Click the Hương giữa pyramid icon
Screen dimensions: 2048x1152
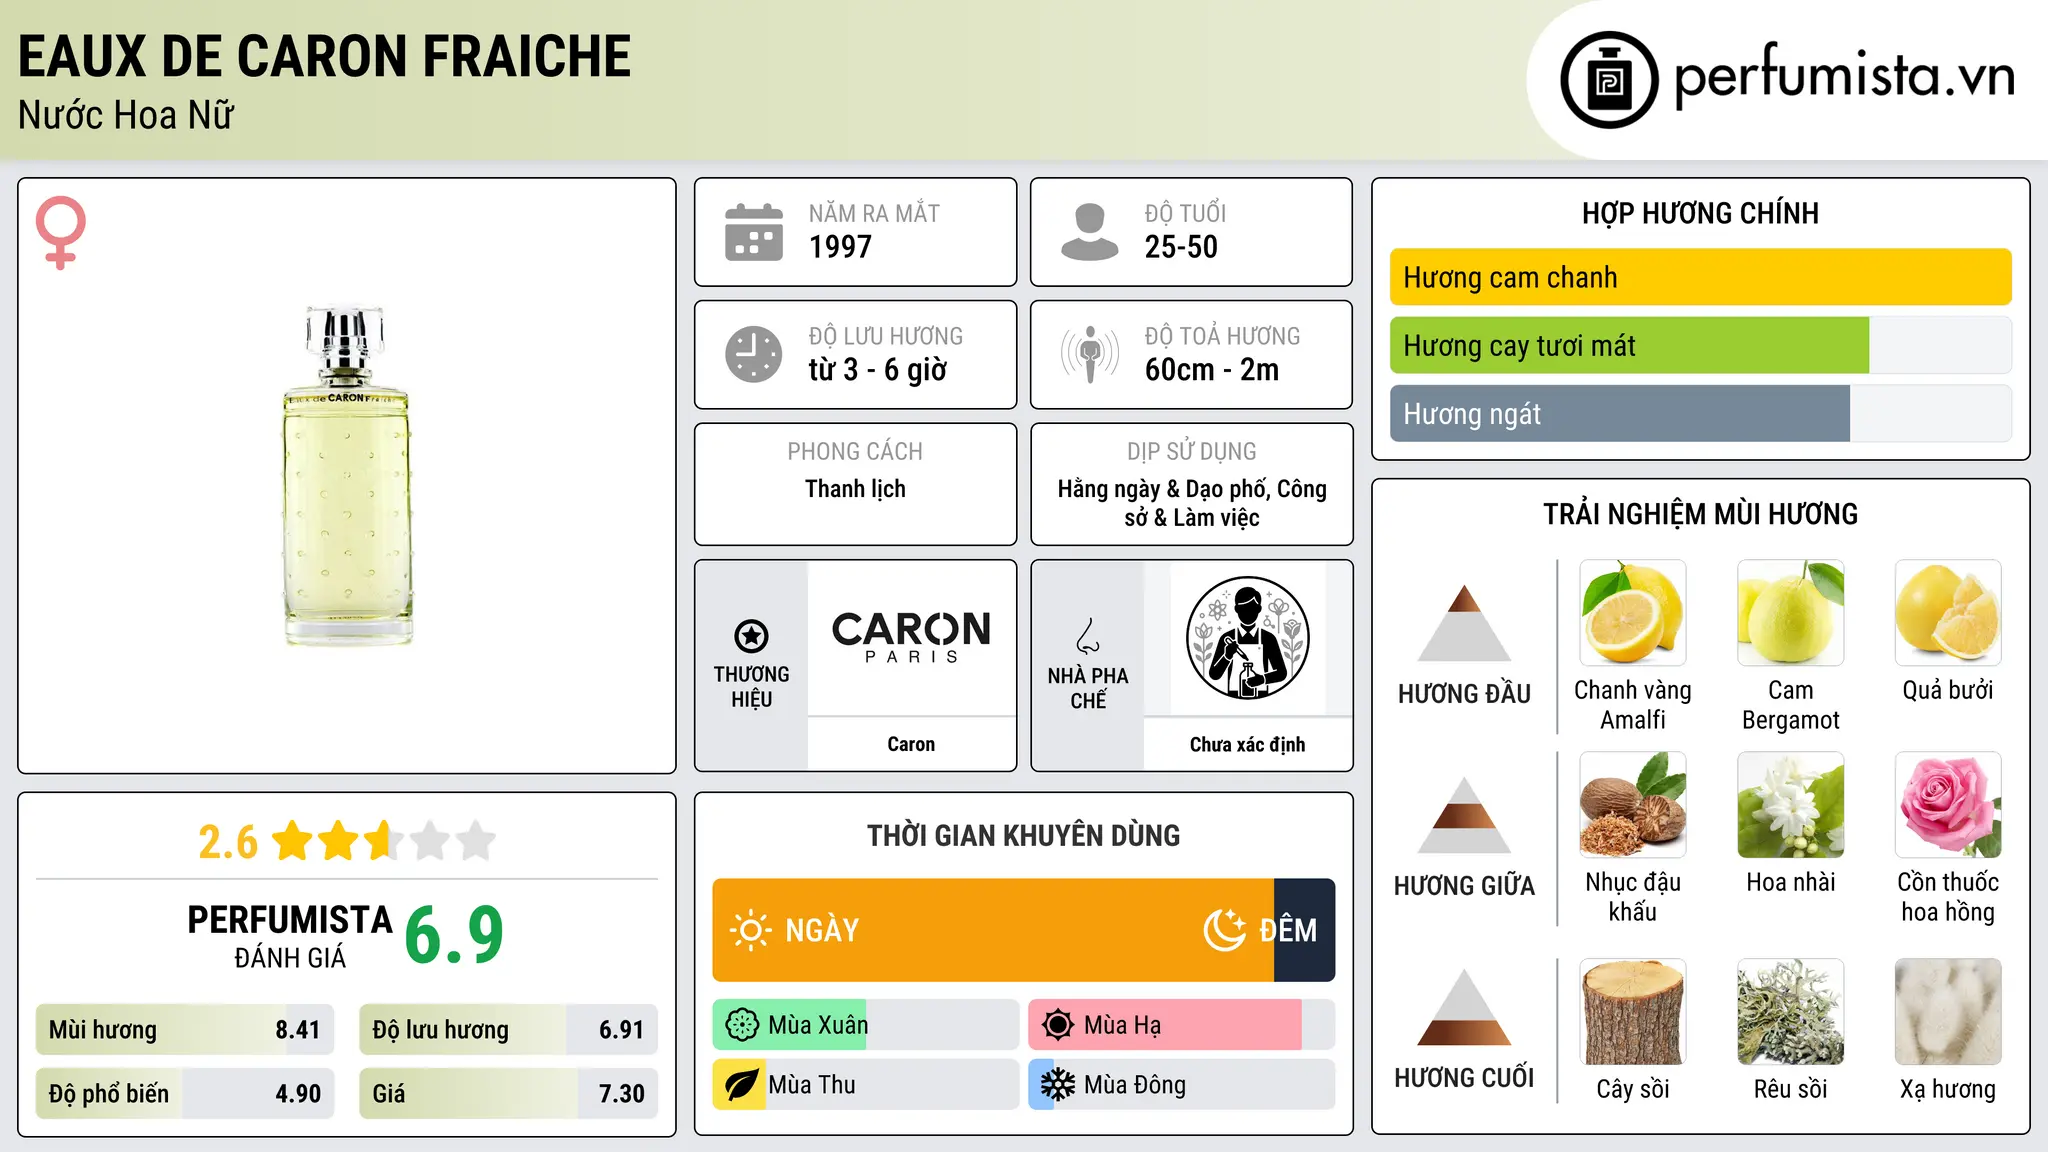click(1464, 815)
